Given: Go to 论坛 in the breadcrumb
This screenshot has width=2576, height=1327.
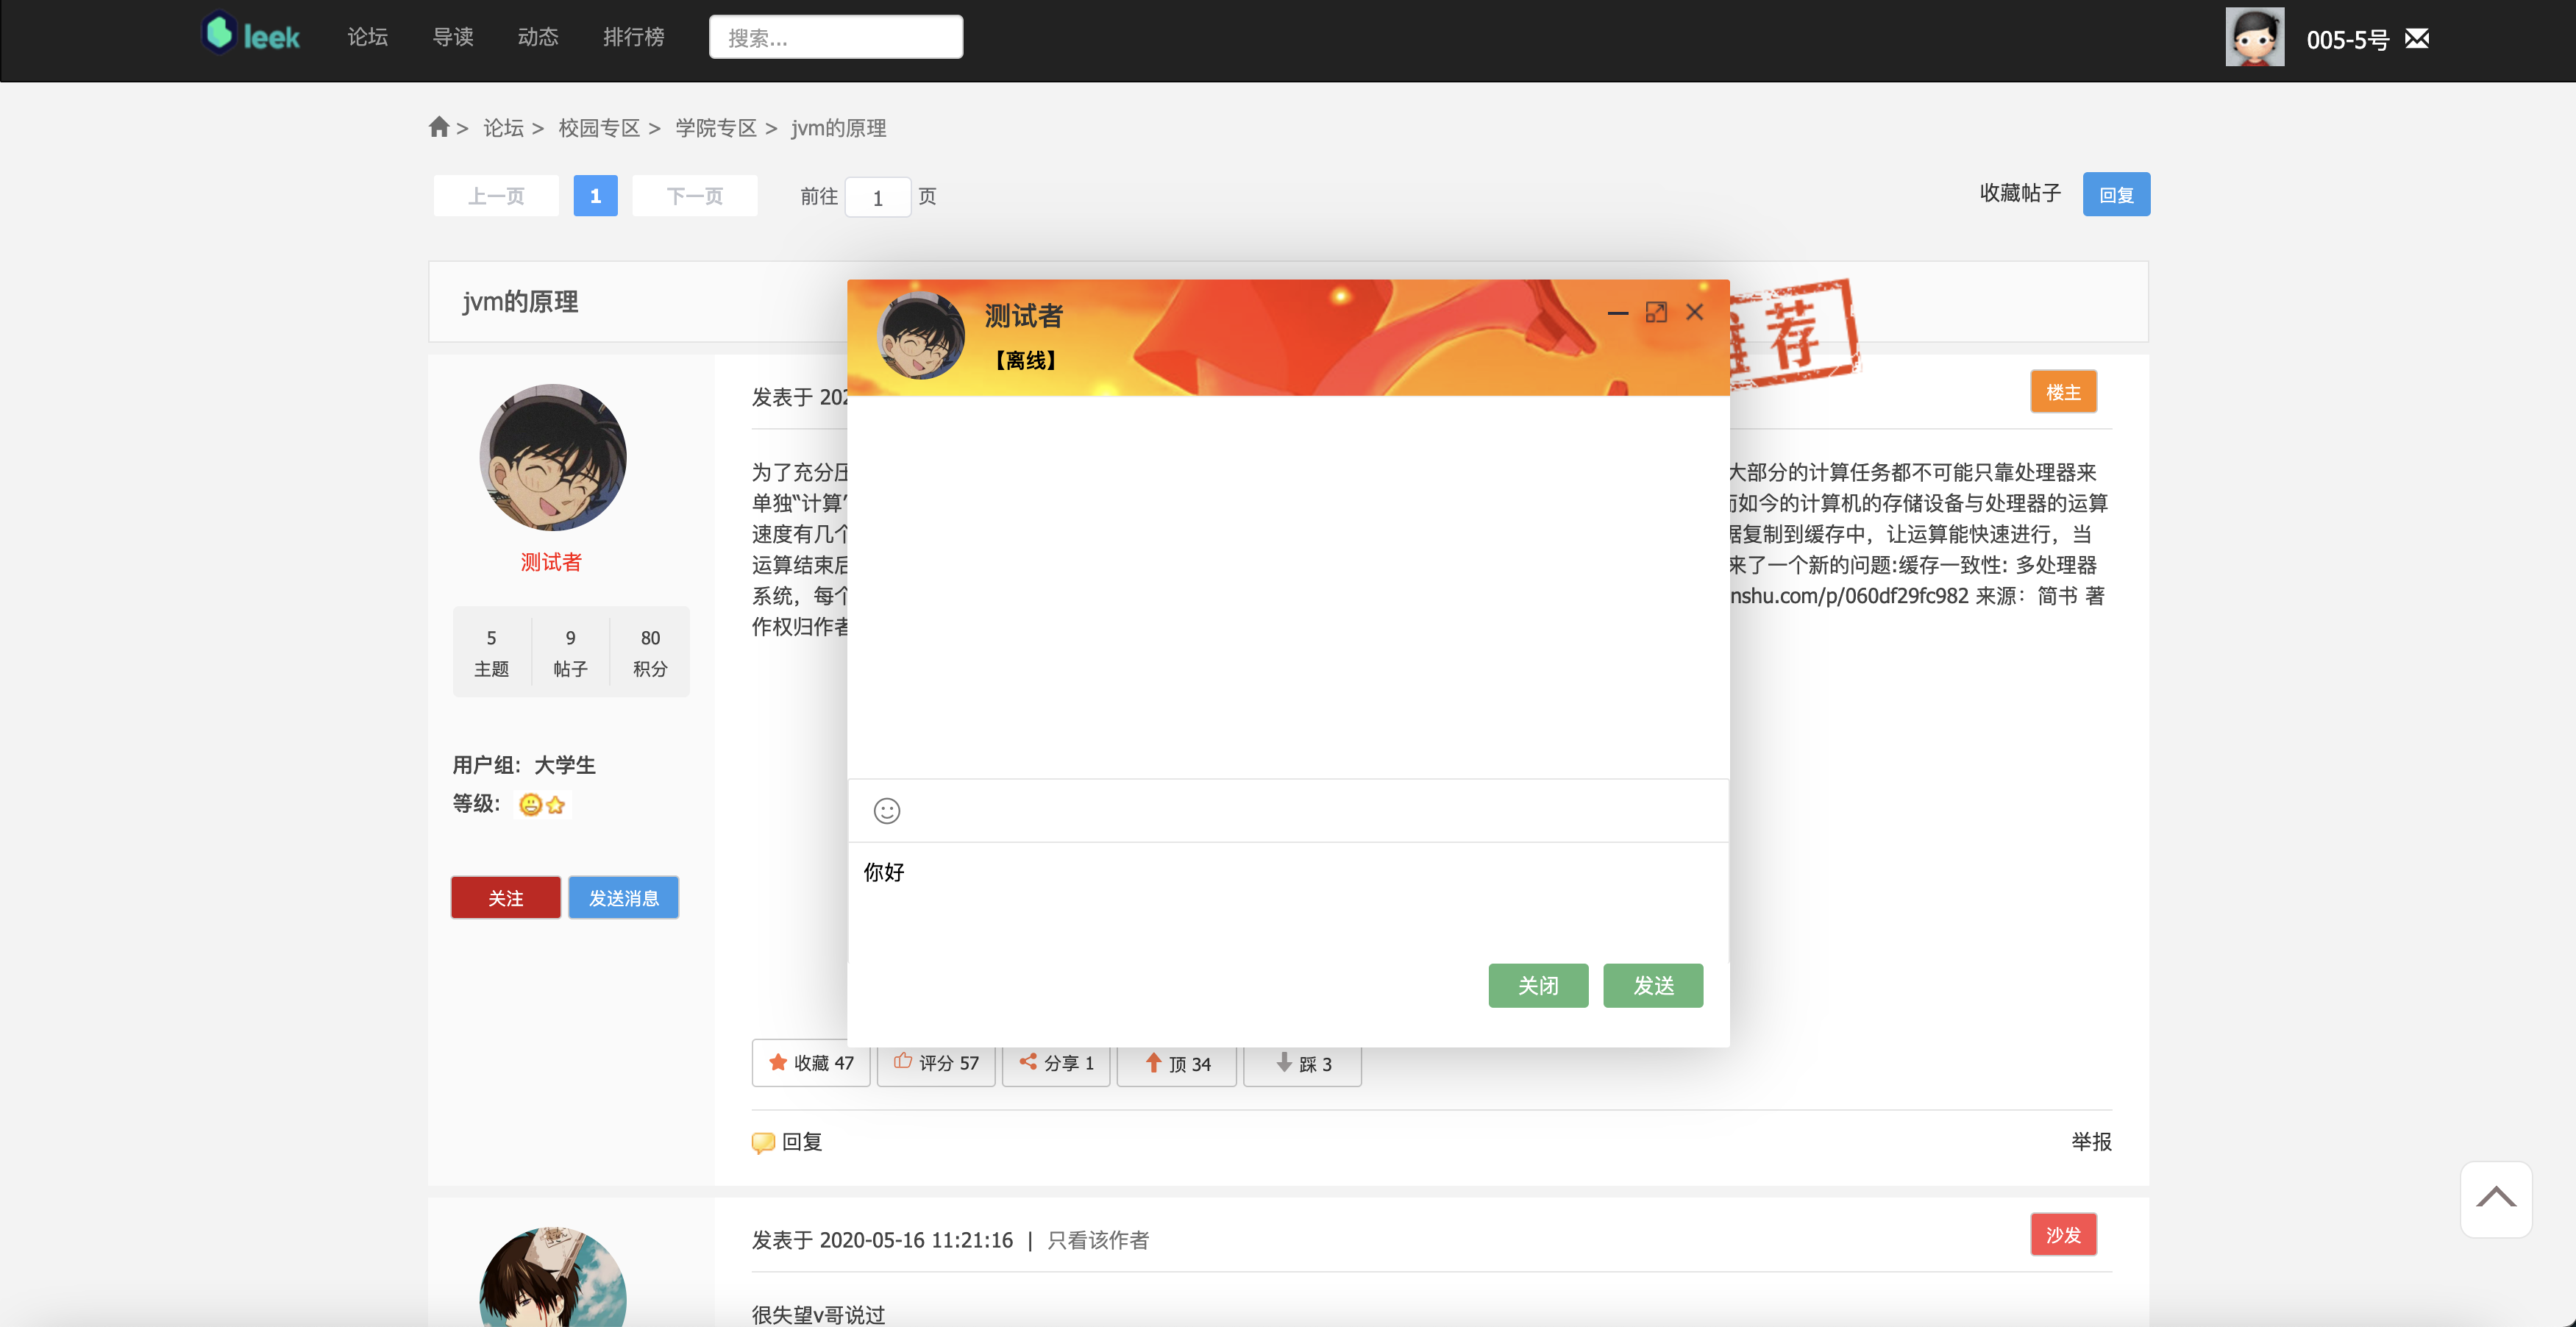Looking at the screenshot, I should (x=503, y=128).
